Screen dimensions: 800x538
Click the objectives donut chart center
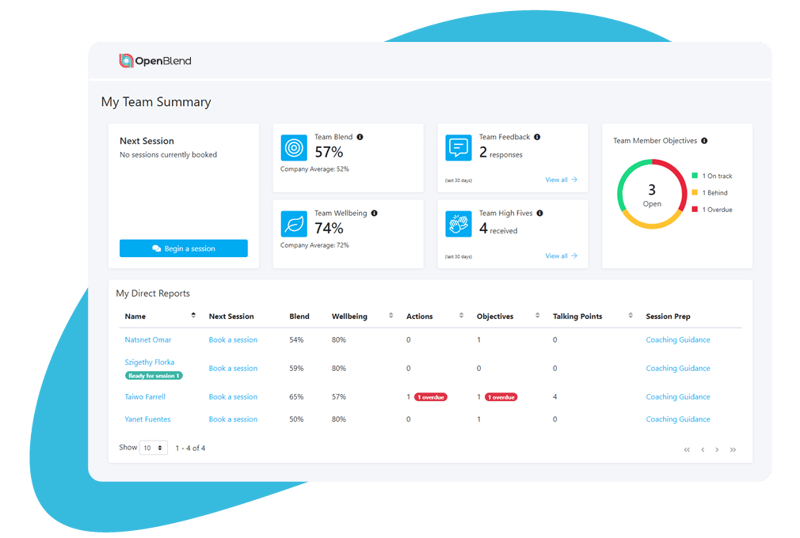click(652, 194)
